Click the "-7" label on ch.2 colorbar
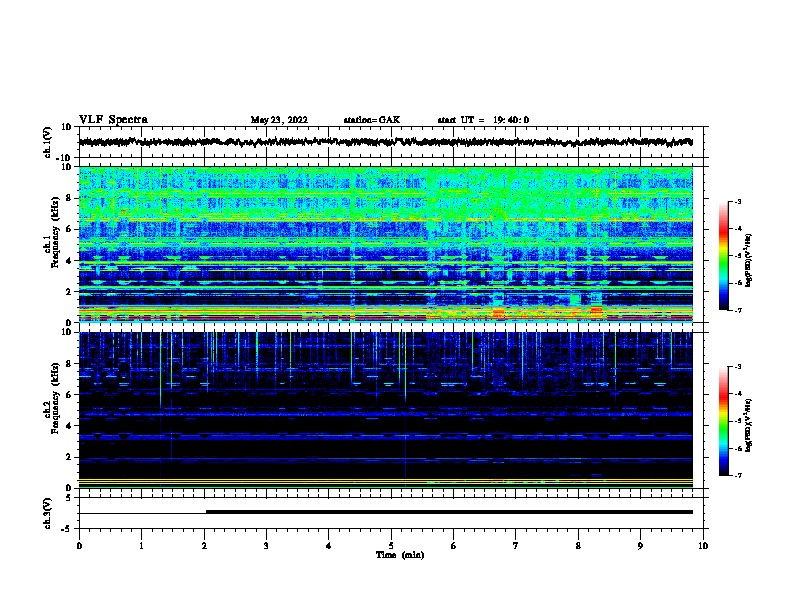This screenshot has width=792, height=612. point(737,475)
